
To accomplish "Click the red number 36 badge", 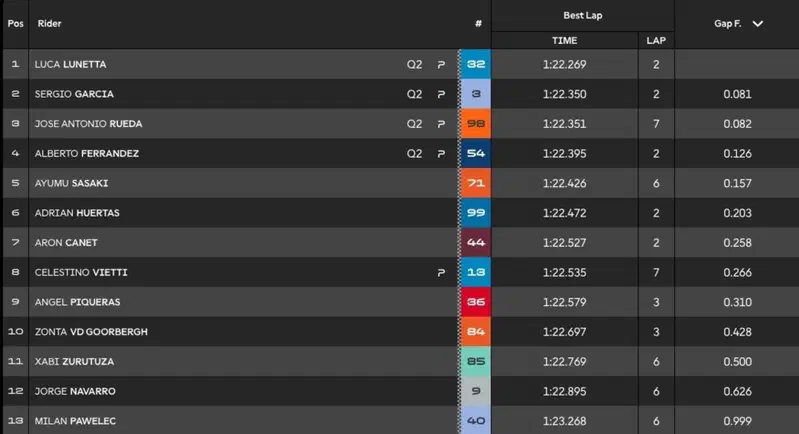I will tap(475, 302).
